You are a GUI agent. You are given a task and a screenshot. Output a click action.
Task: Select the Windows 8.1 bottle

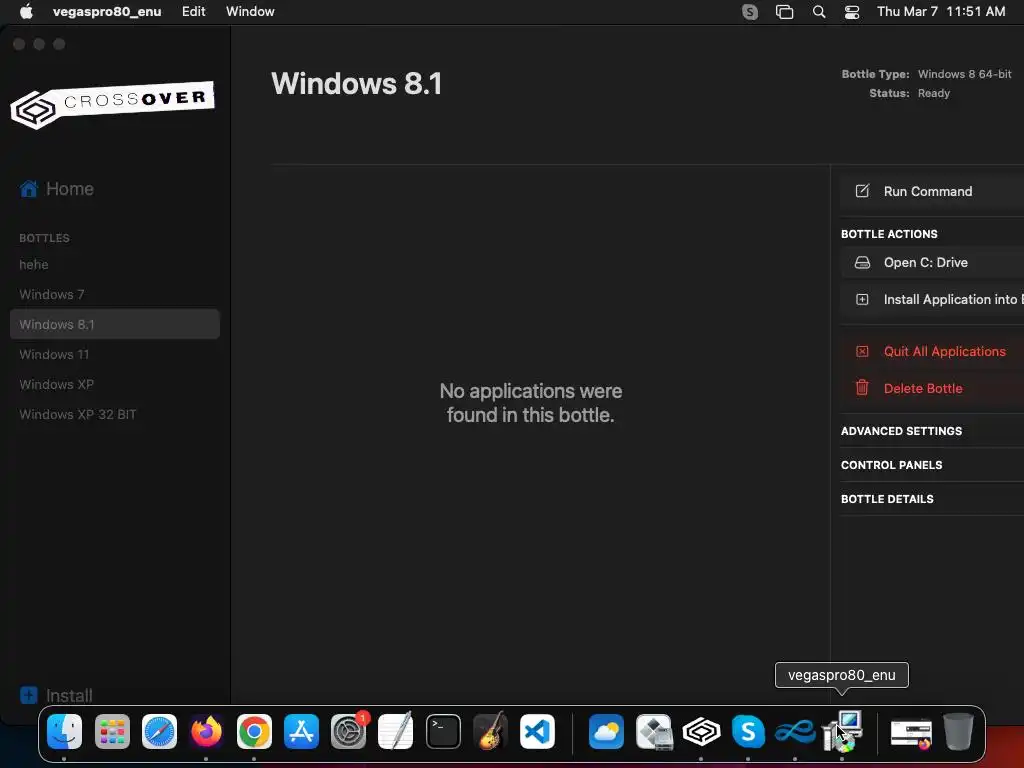(x=115, y=324)
